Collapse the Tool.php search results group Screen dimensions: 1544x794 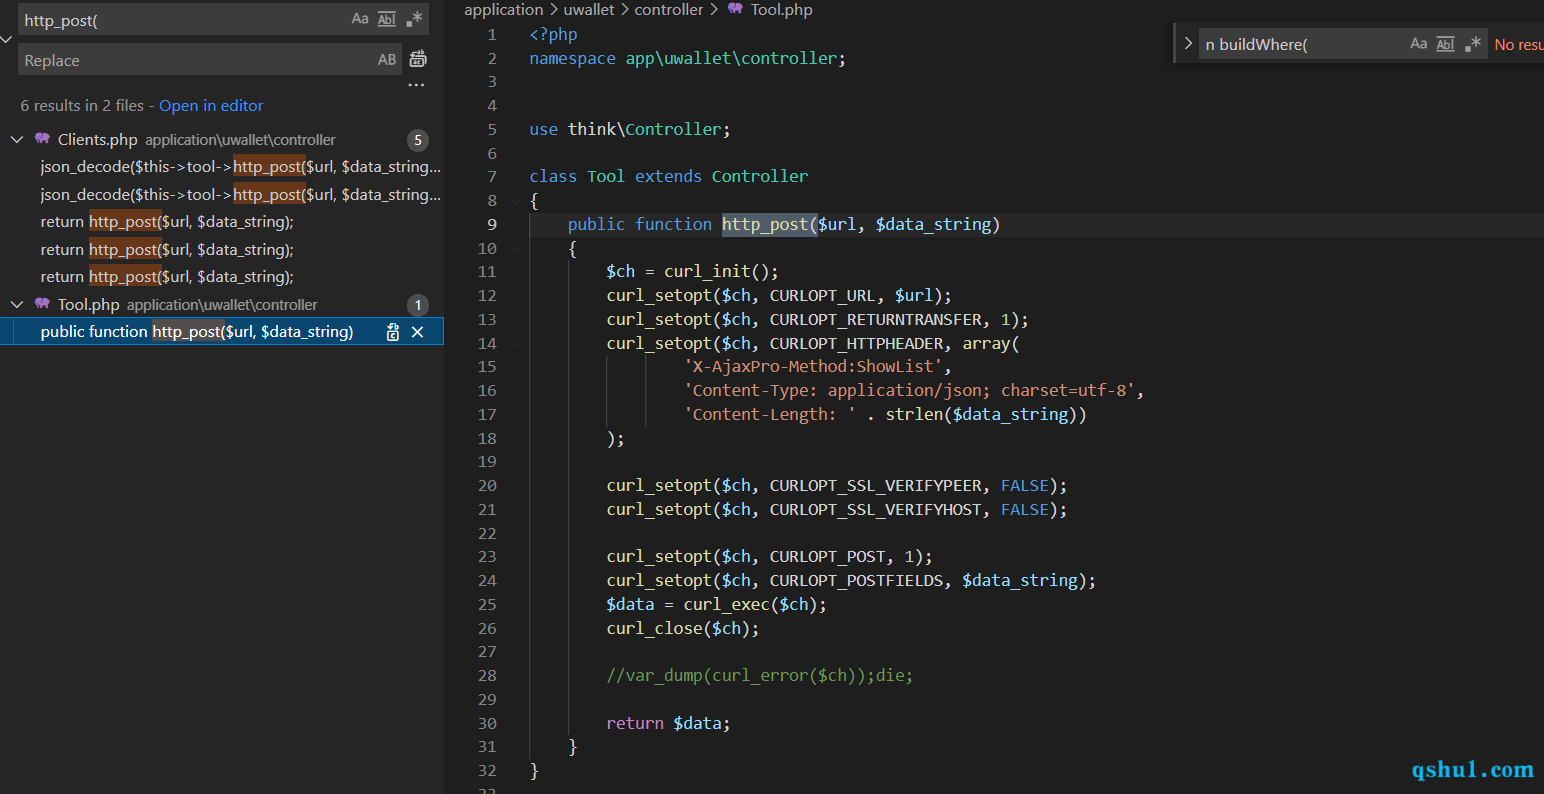tap(17, 304)
